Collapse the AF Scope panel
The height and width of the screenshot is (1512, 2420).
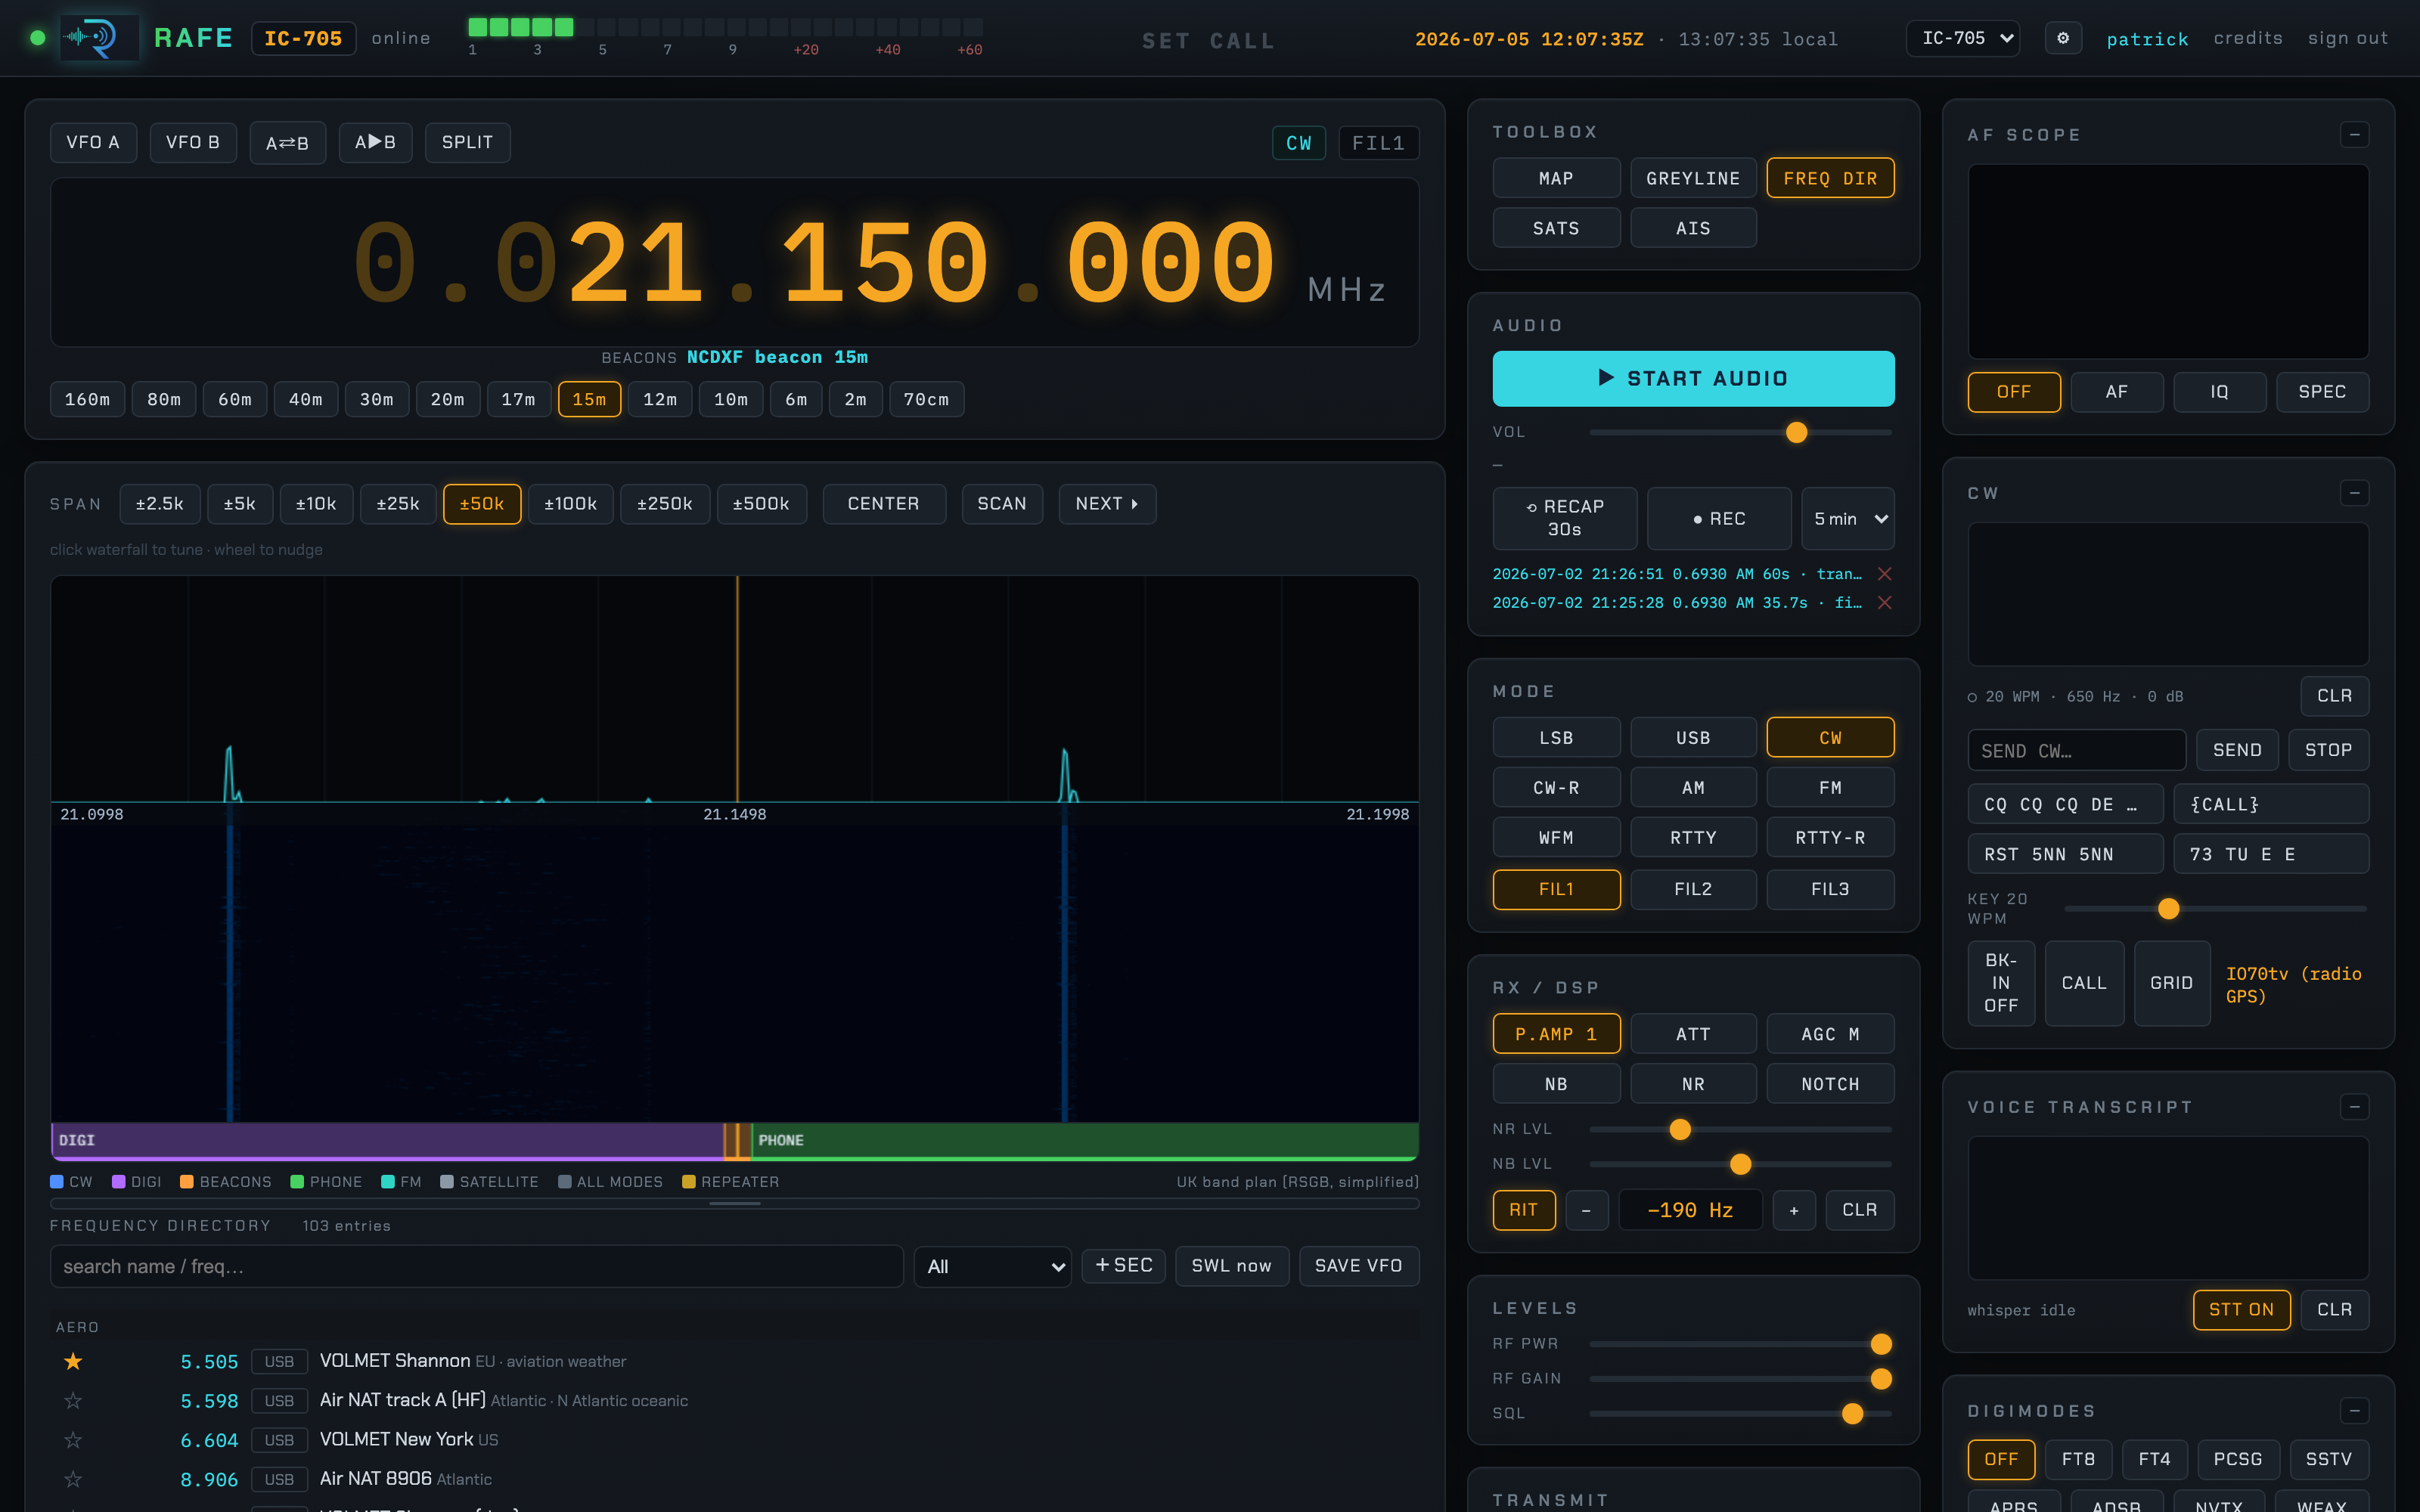[2354, 134]
